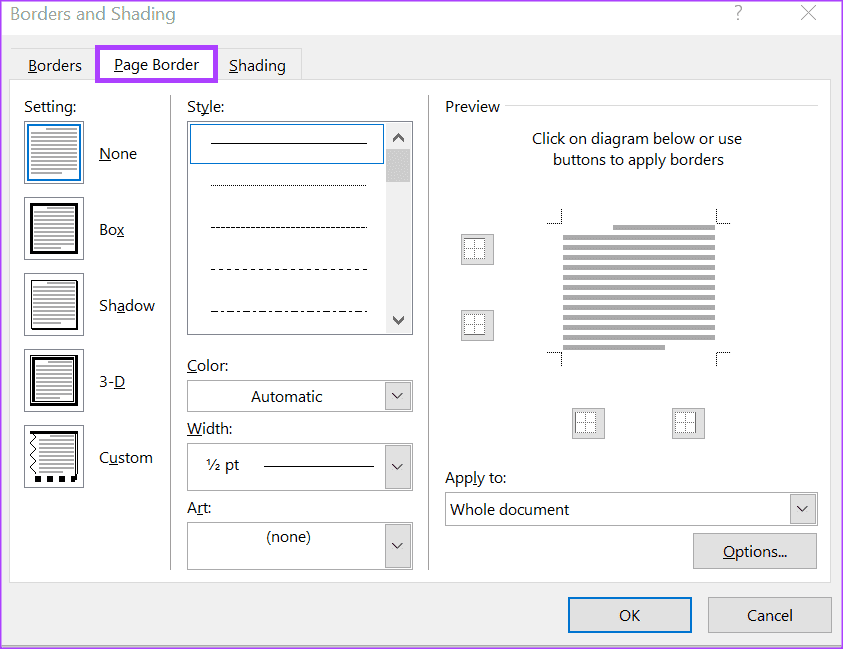Open the Art dropdown list
Screen dimensions: 843x649
point(398,545)
